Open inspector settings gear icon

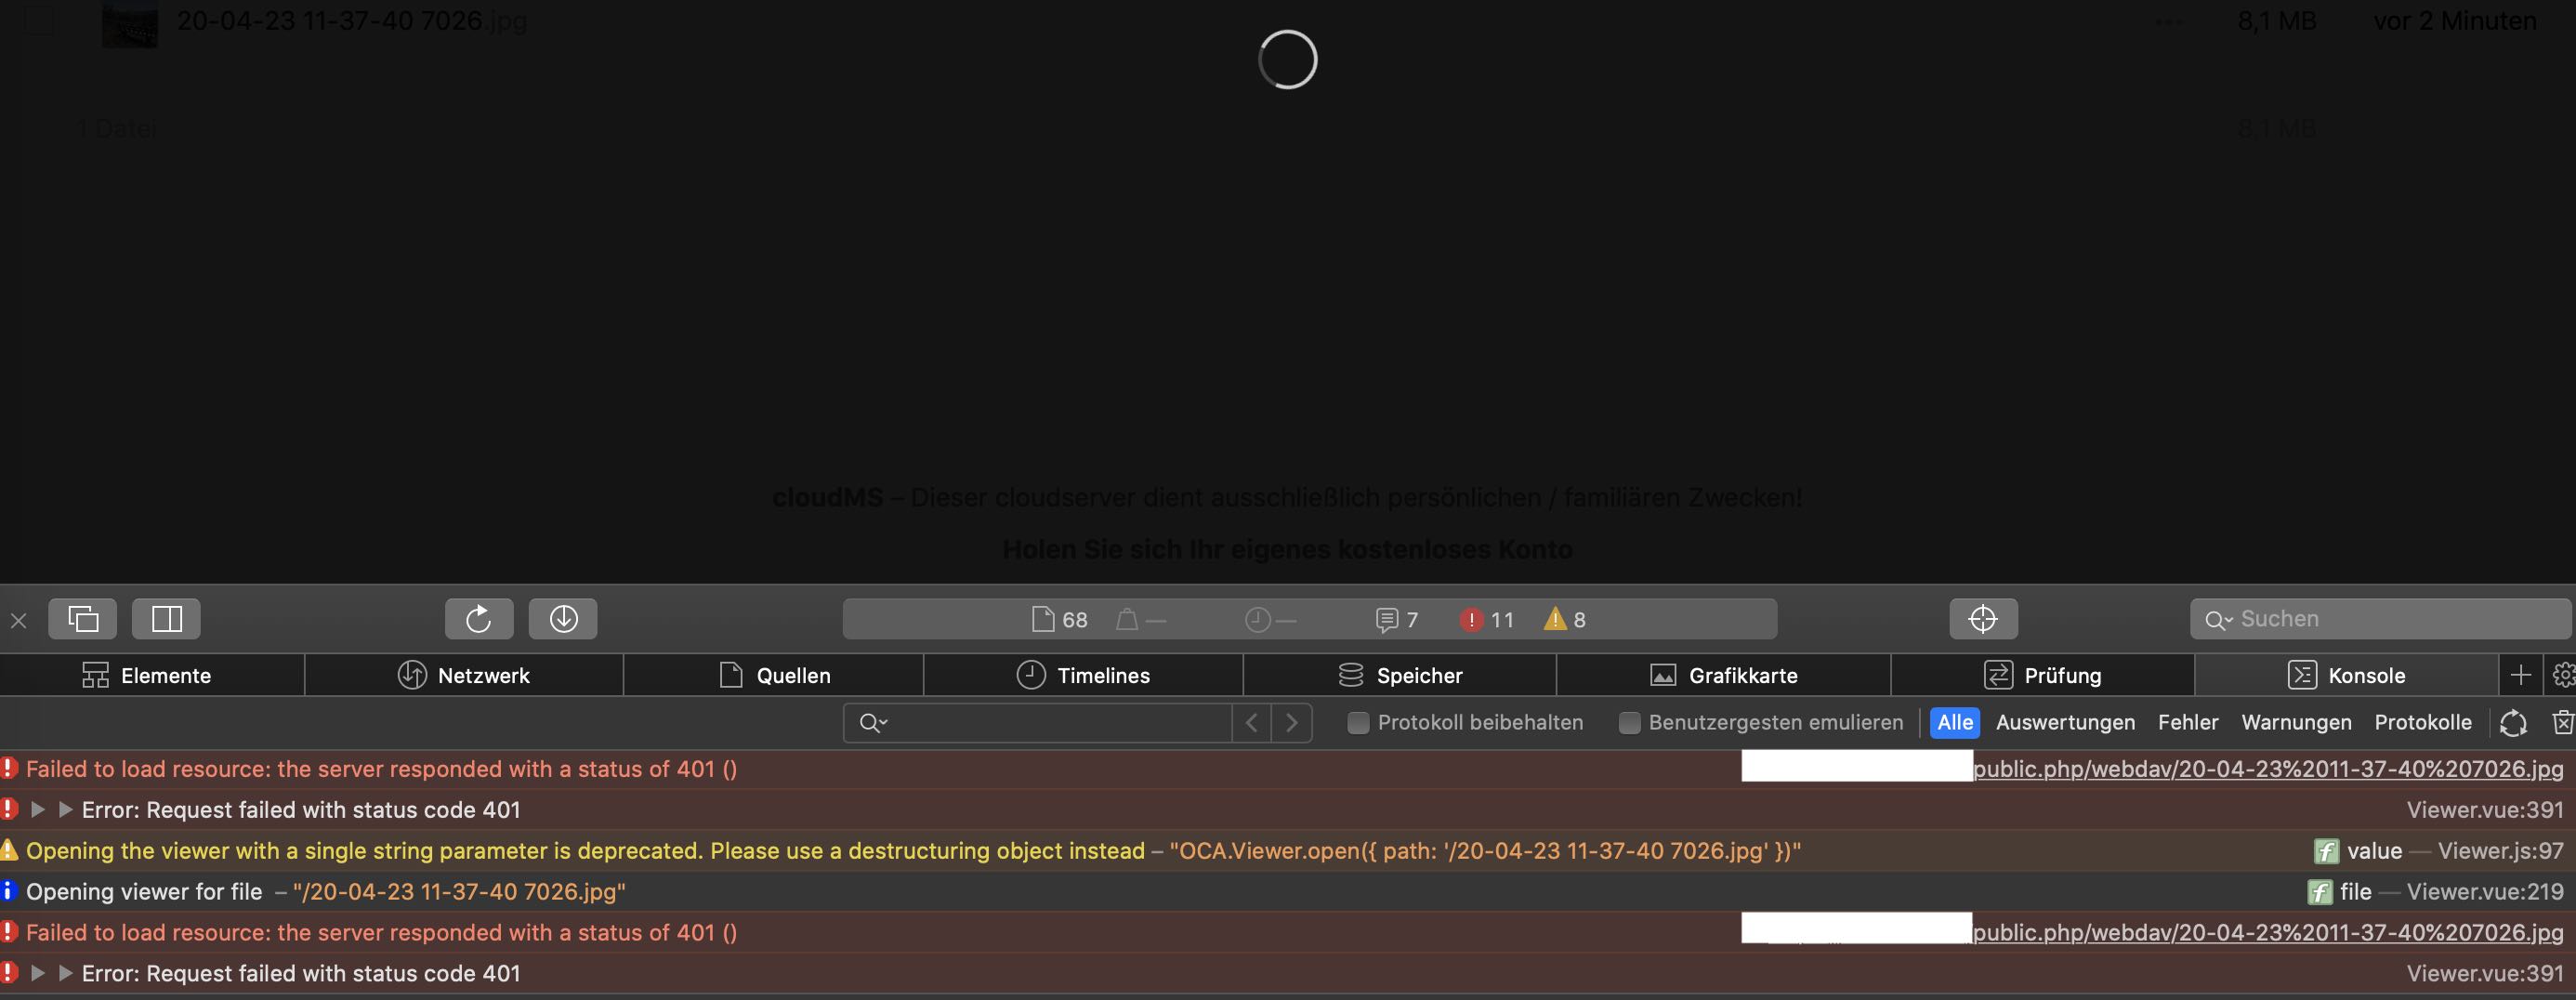2563,676
